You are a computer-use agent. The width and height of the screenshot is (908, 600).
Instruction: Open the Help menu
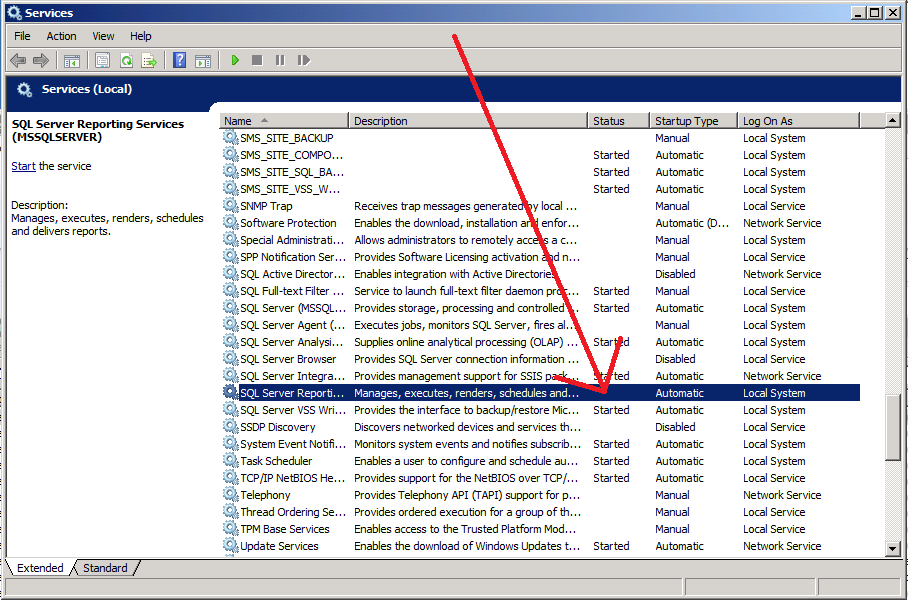141,36
